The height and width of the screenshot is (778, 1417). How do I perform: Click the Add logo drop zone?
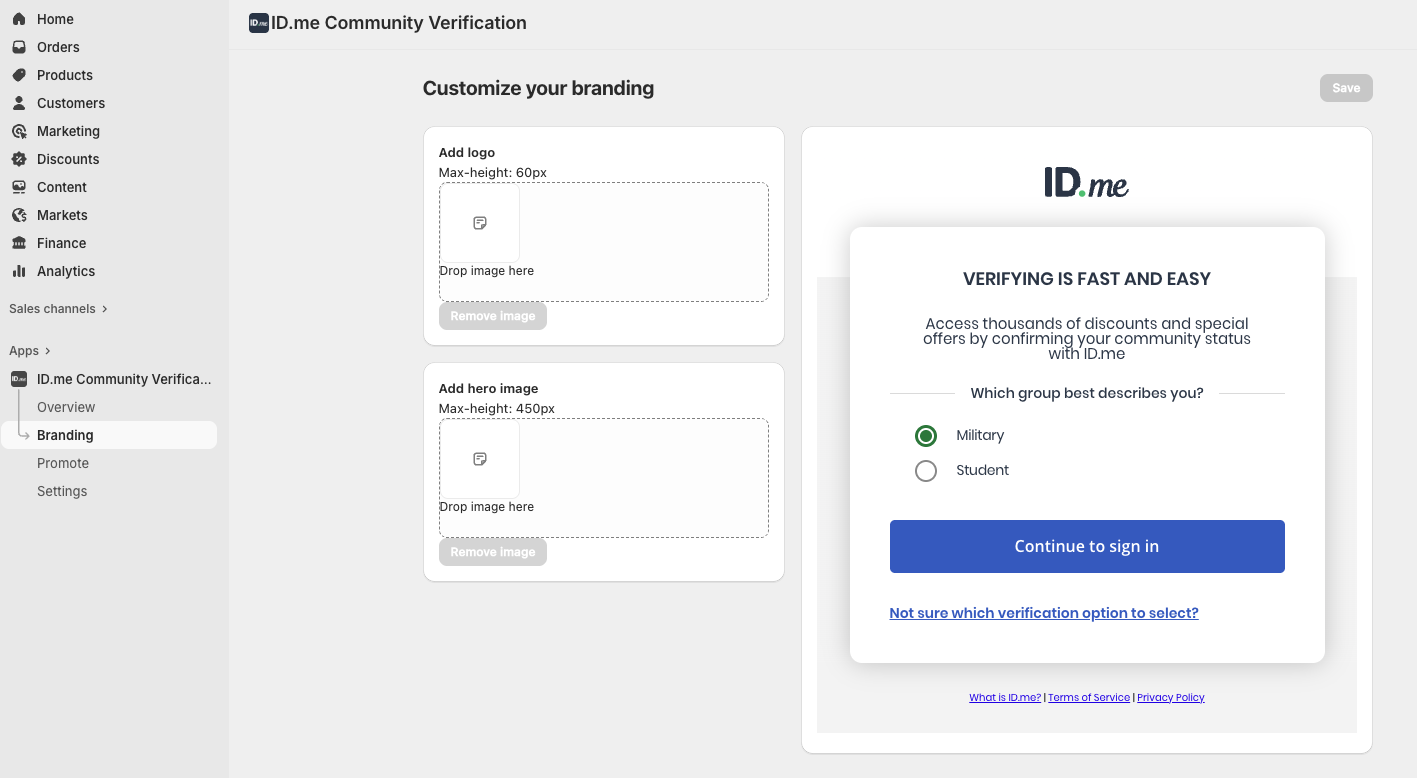click(x=604, y=242)
